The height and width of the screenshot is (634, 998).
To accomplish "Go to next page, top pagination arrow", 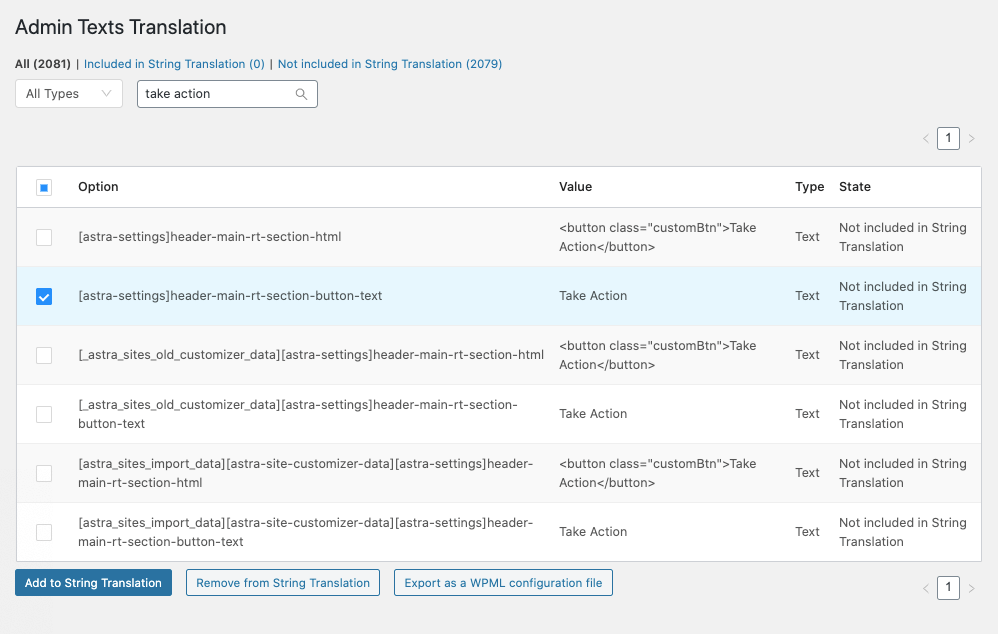I will 971,139.
